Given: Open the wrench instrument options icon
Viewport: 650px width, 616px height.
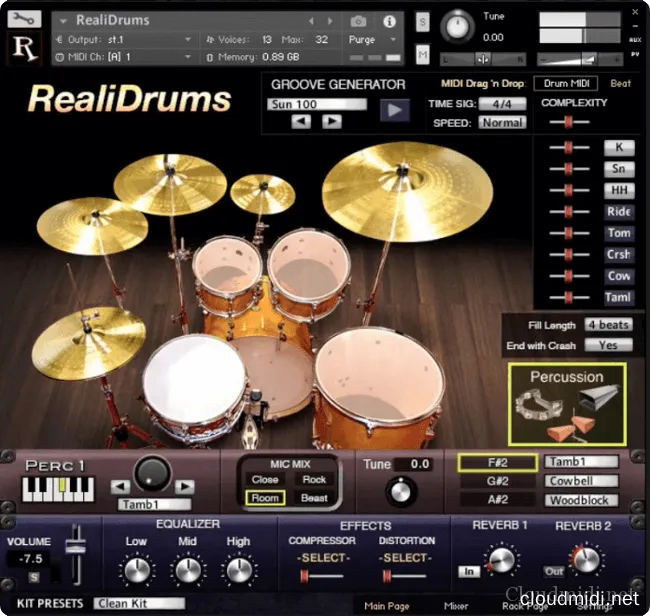Looking at the screenshot, I should 24,19.
